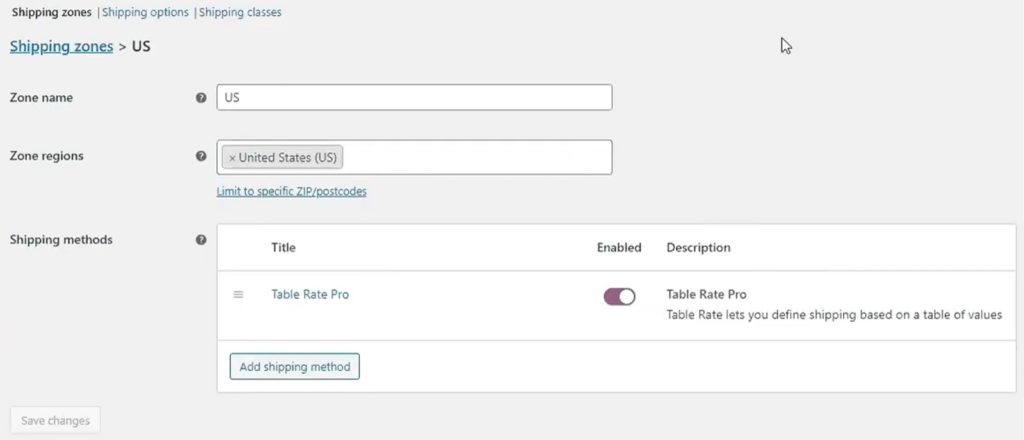Select the Enabled column header
The image size is (1024, 440).
(619, 247)
